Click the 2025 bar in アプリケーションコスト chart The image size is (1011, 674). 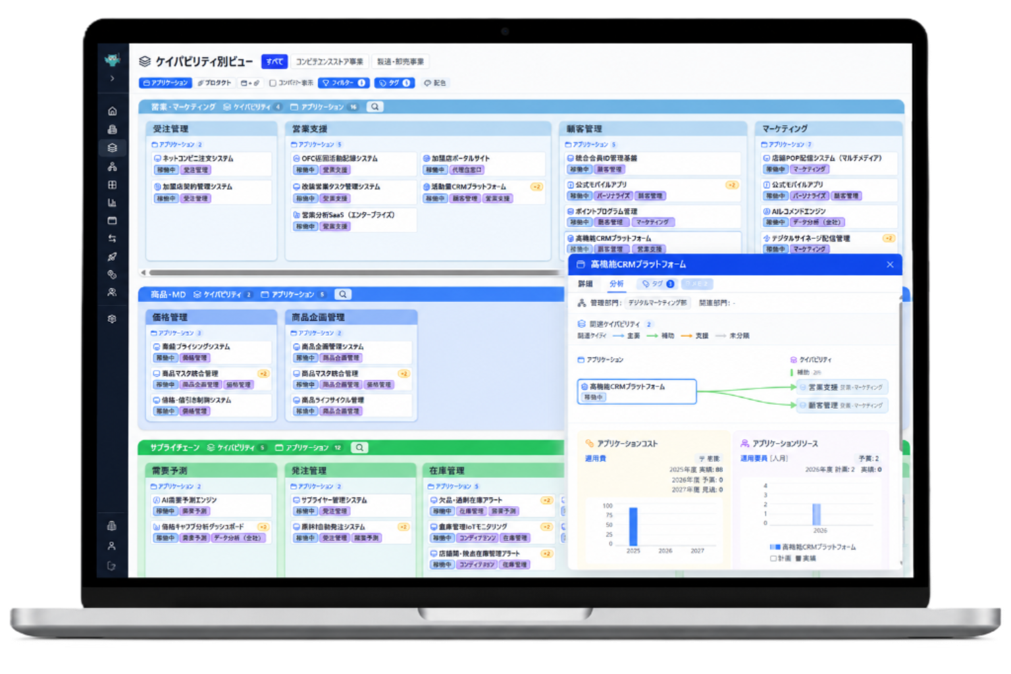point(633,527)
